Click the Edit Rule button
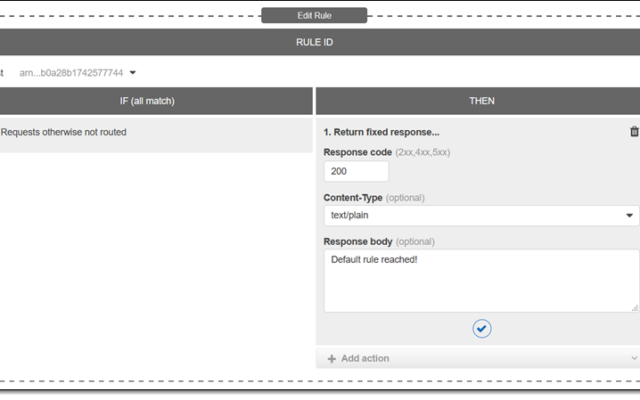640x400 pixels. 314,16
